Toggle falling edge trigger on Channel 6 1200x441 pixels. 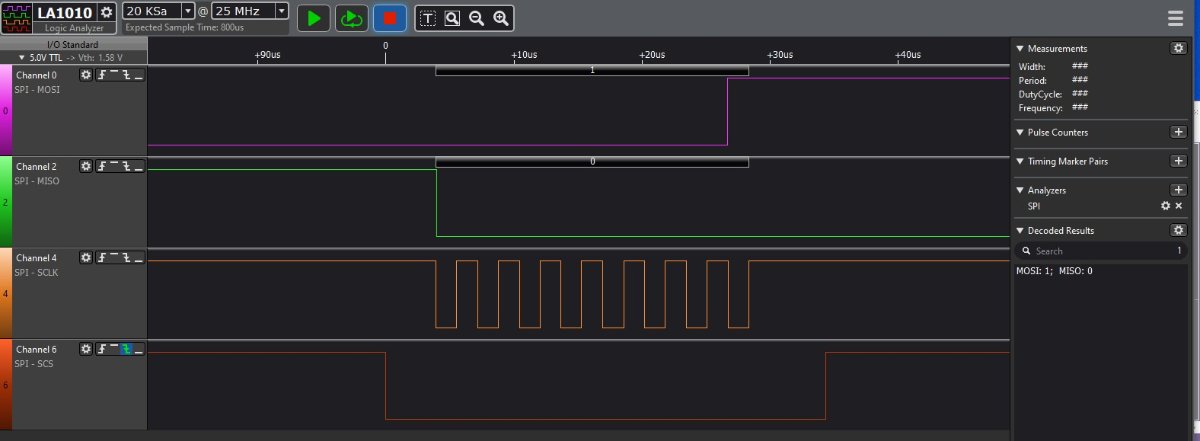[126, 349]
